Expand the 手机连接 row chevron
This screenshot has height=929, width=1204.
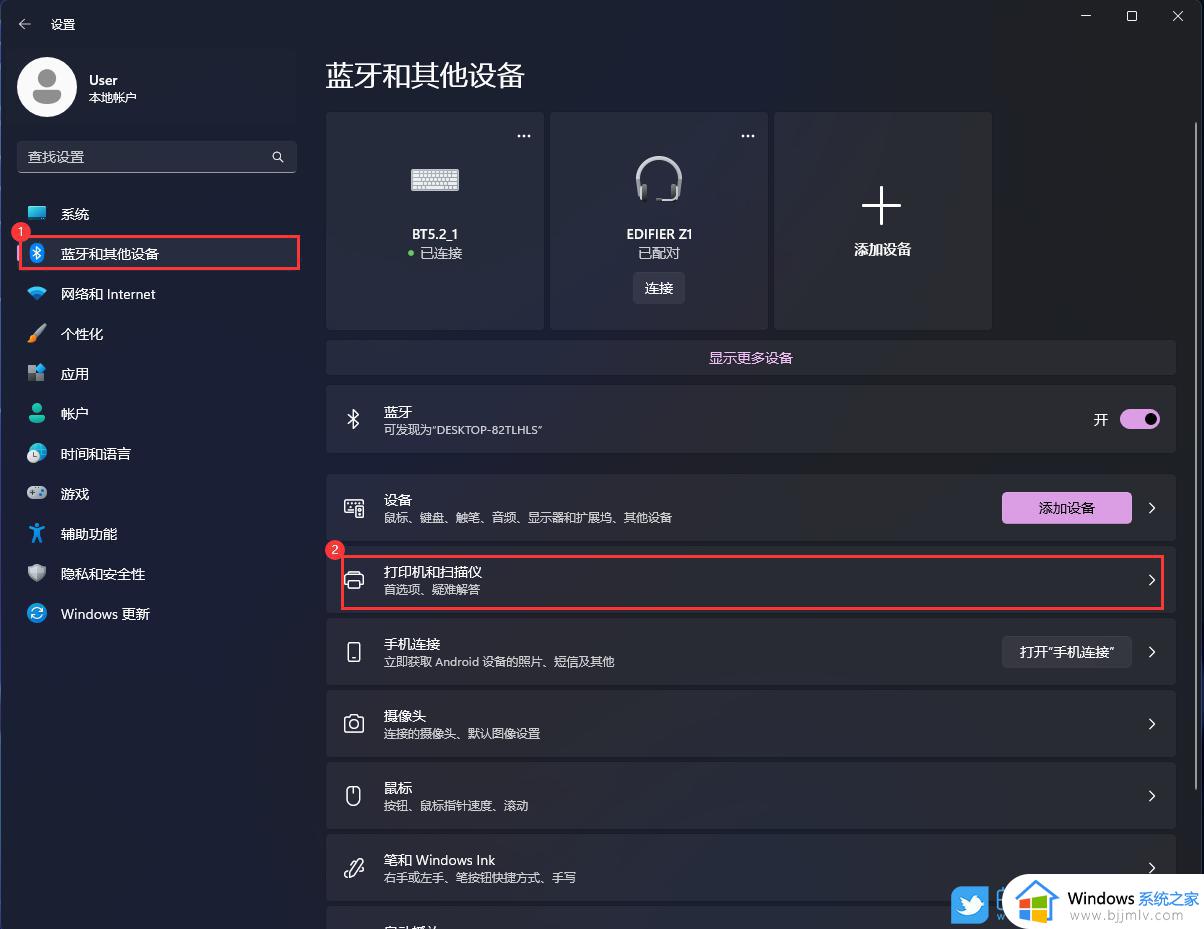point(1152,652)
